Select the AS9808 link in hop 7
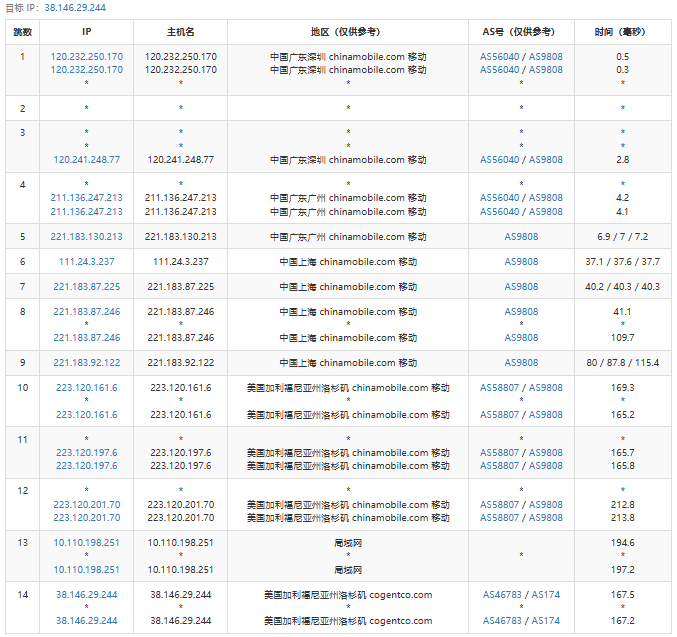 [521, 287]
